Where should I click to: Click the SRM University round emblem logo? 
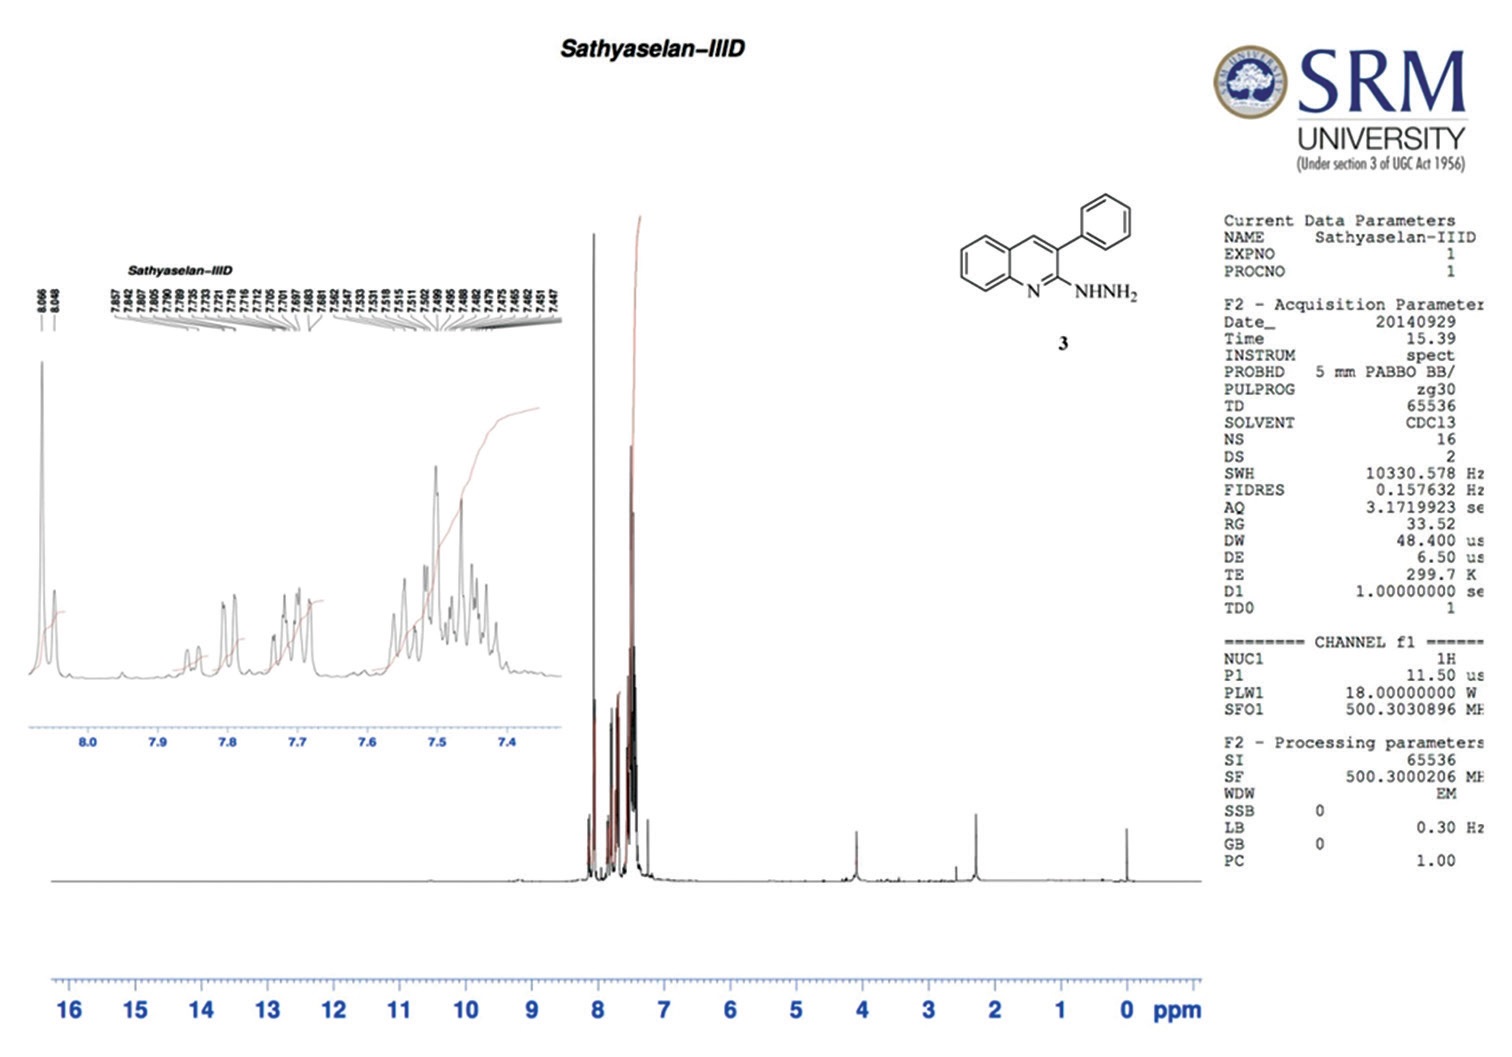coord(1250,81)
